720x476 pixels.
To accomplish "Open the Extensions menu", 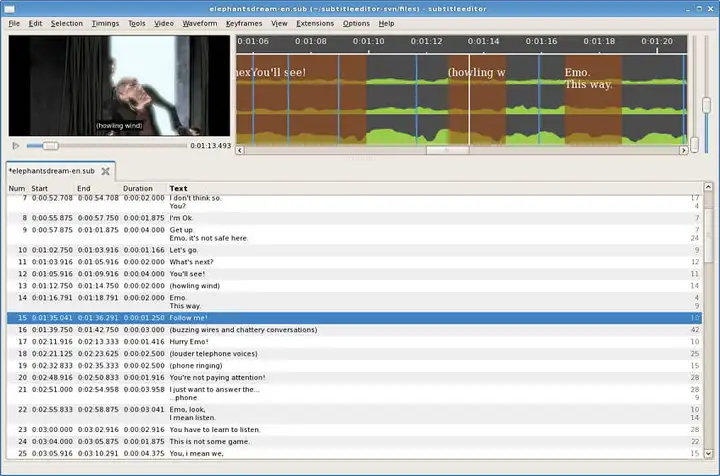I will 315,23.
